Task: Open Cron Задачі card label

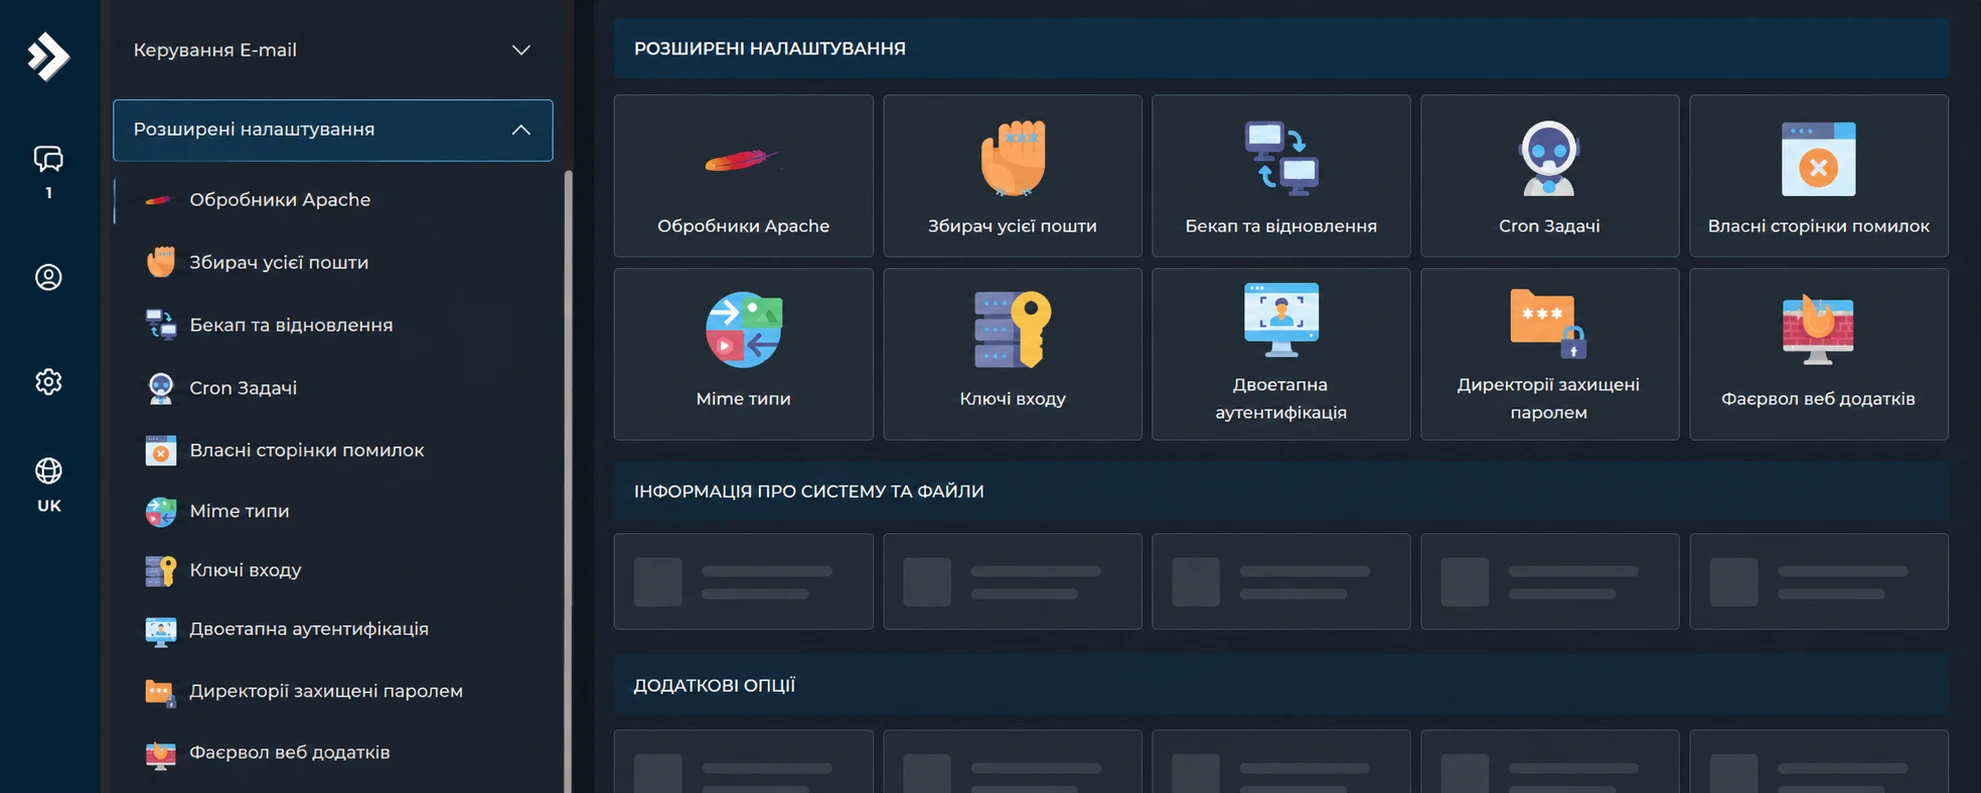Action: point(1549,226)
